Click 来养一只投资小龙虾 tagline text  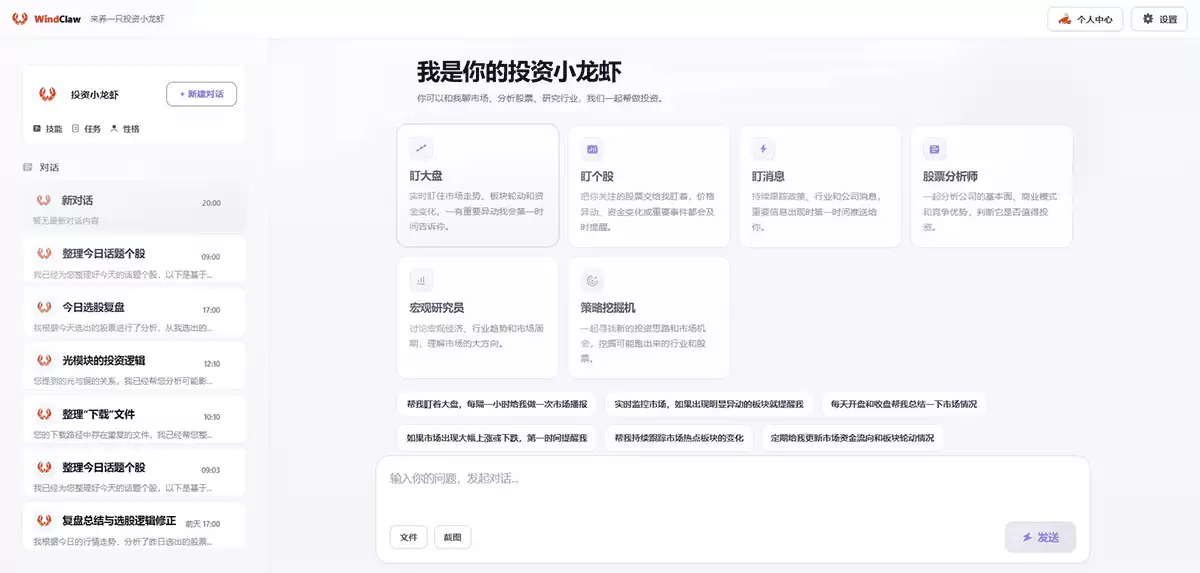pos(126,19)
